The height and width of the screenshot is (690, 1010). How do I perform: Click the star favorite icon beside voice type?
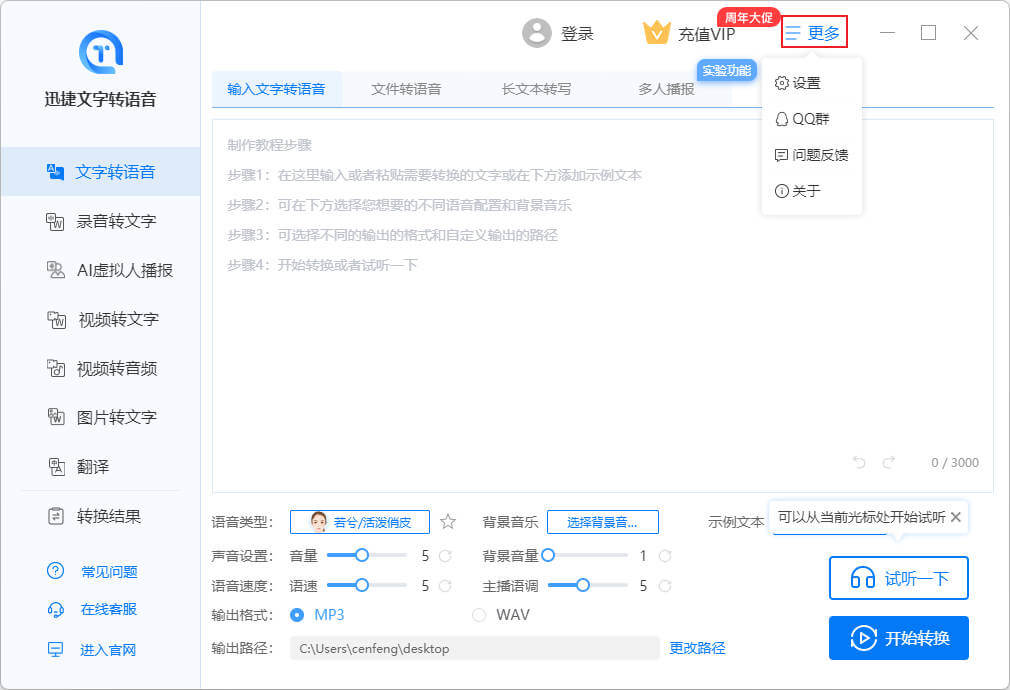pos(448,521)
